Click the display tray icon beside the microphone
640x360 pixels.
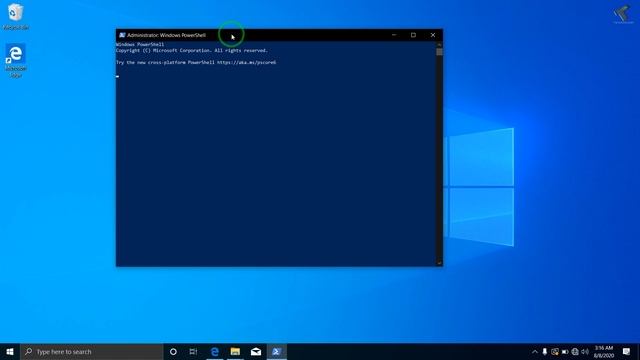555,351
